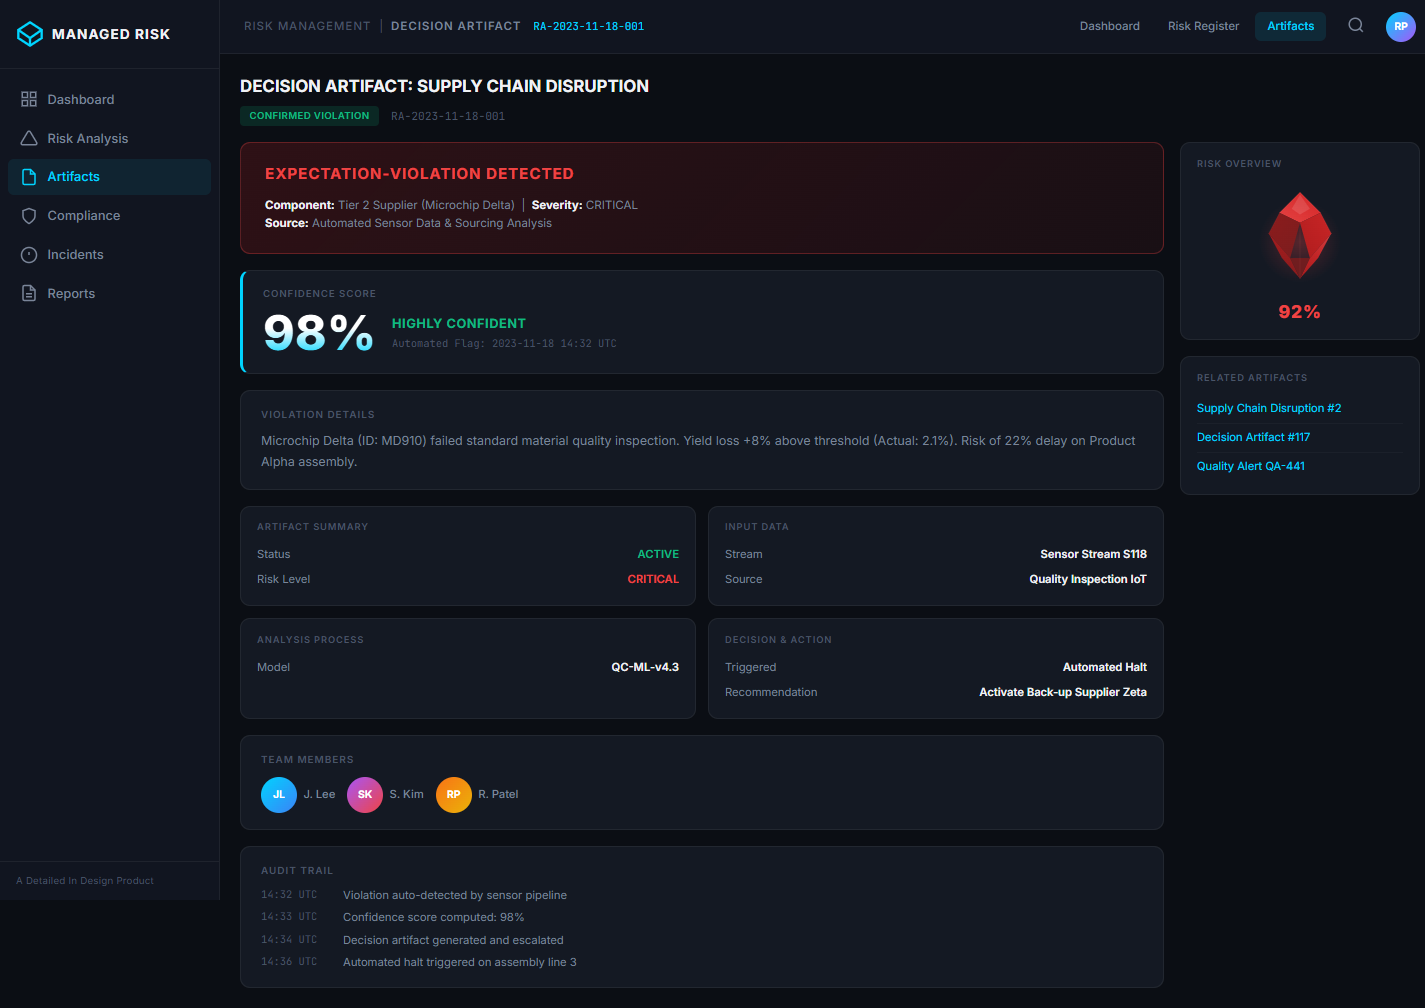
Task: Click the Incidents alert circle icon
Action: (29, 255)
